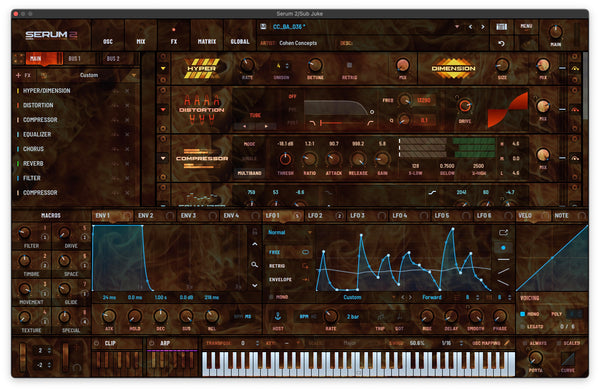Image resolution: width=600 pixels, height=391 pixels.
Task: Toggle LFO RETRIG mode
Action: coord(288,266)
